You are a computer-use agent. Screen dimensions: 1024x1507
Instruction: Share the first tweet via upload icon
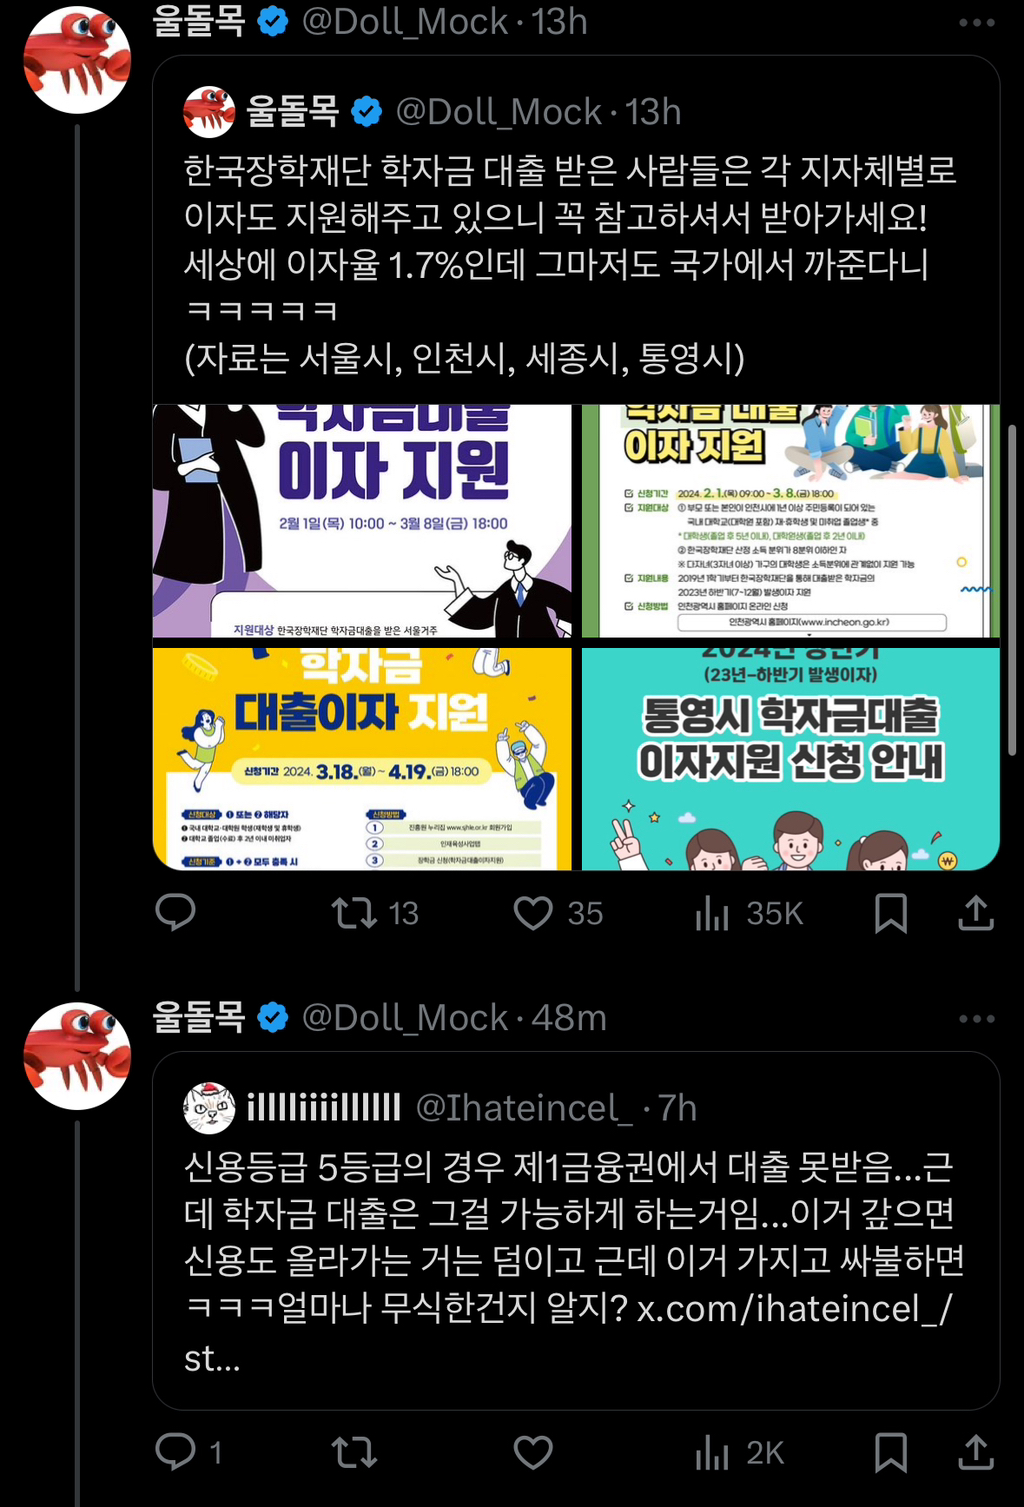975,912
